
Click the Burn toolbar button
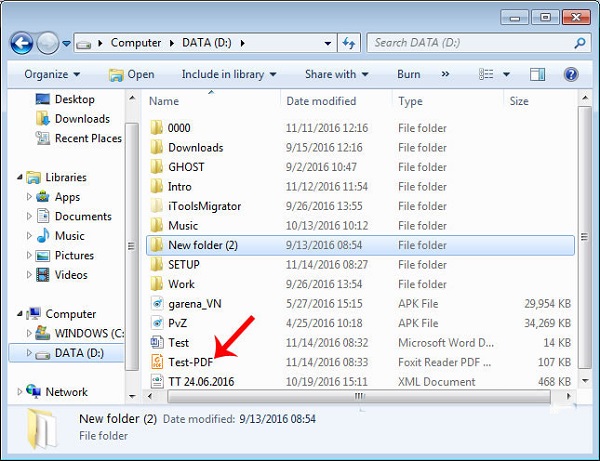409,74
